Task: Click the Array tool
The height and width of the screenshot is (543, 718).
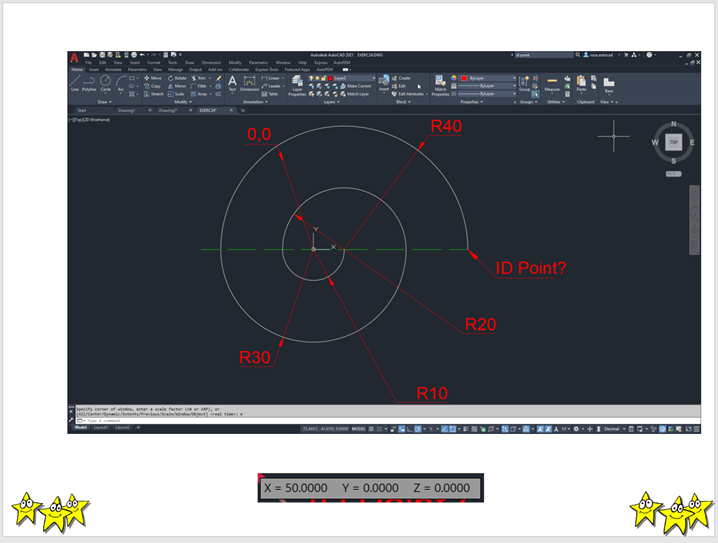Action: point(199,94)
